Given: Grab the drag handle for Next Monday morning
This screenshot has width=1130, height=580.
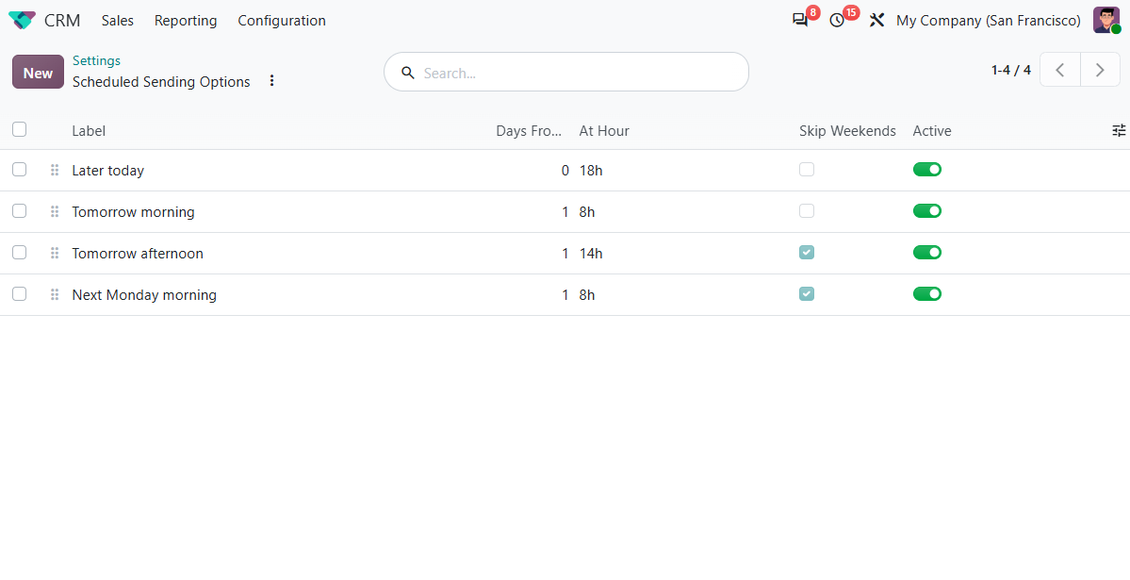Looking at the screenshot, I should pyautogui.click(x=54, y=295).
